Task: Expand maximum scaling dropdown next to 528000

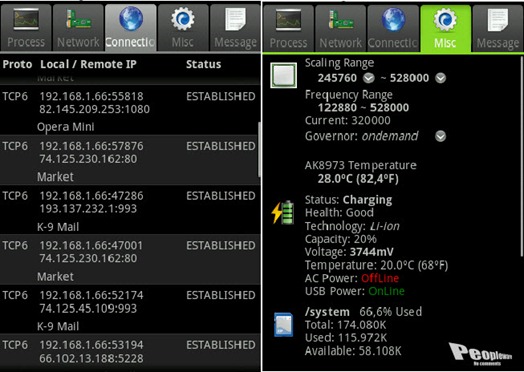Action: click(440, 78)
